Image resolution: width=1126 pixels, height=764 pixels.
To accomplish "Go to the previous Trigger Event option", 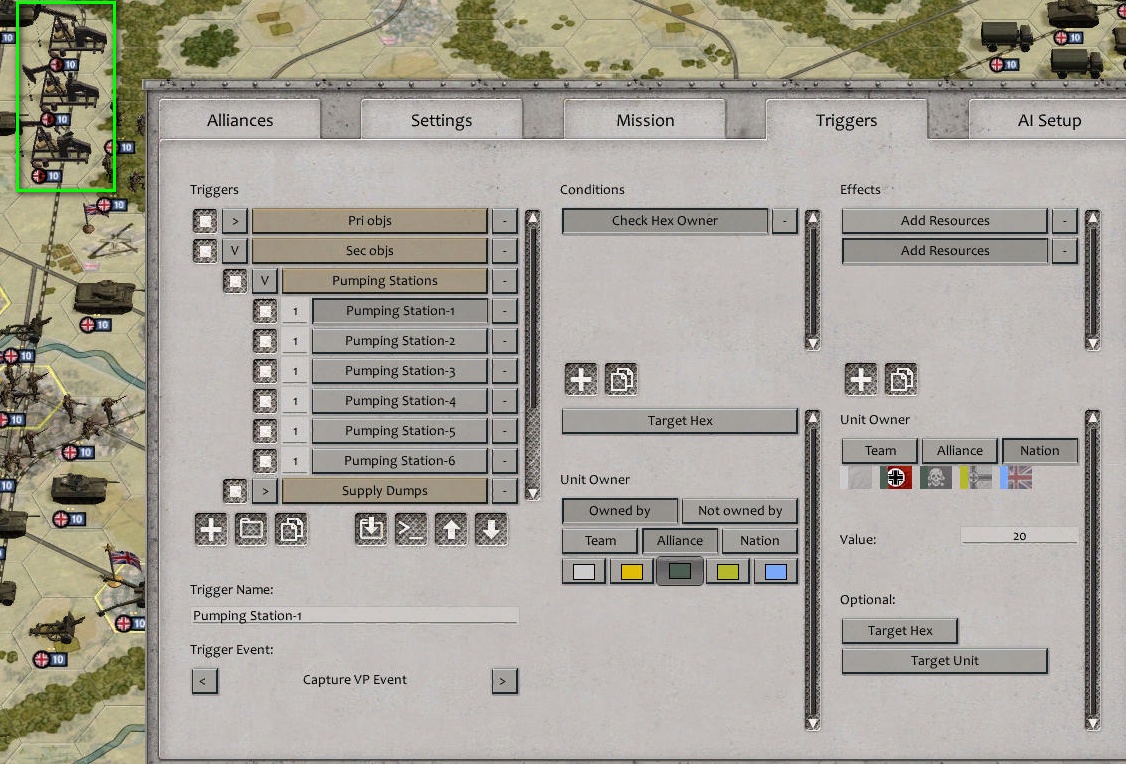I will (204, 681).
